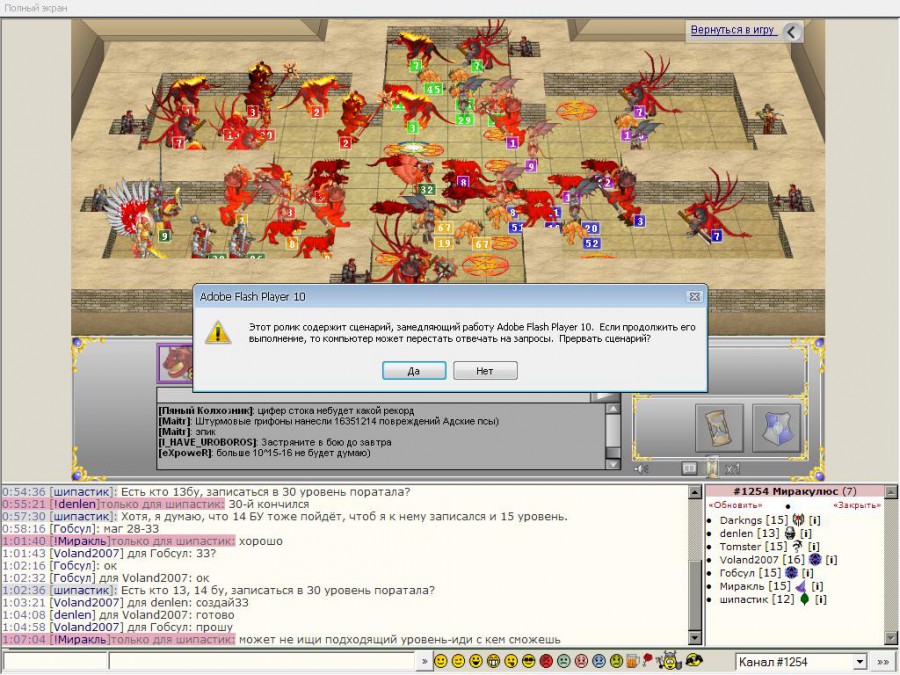Confirm with the Да button
The image size is (900, 675).
click(414, 371)
